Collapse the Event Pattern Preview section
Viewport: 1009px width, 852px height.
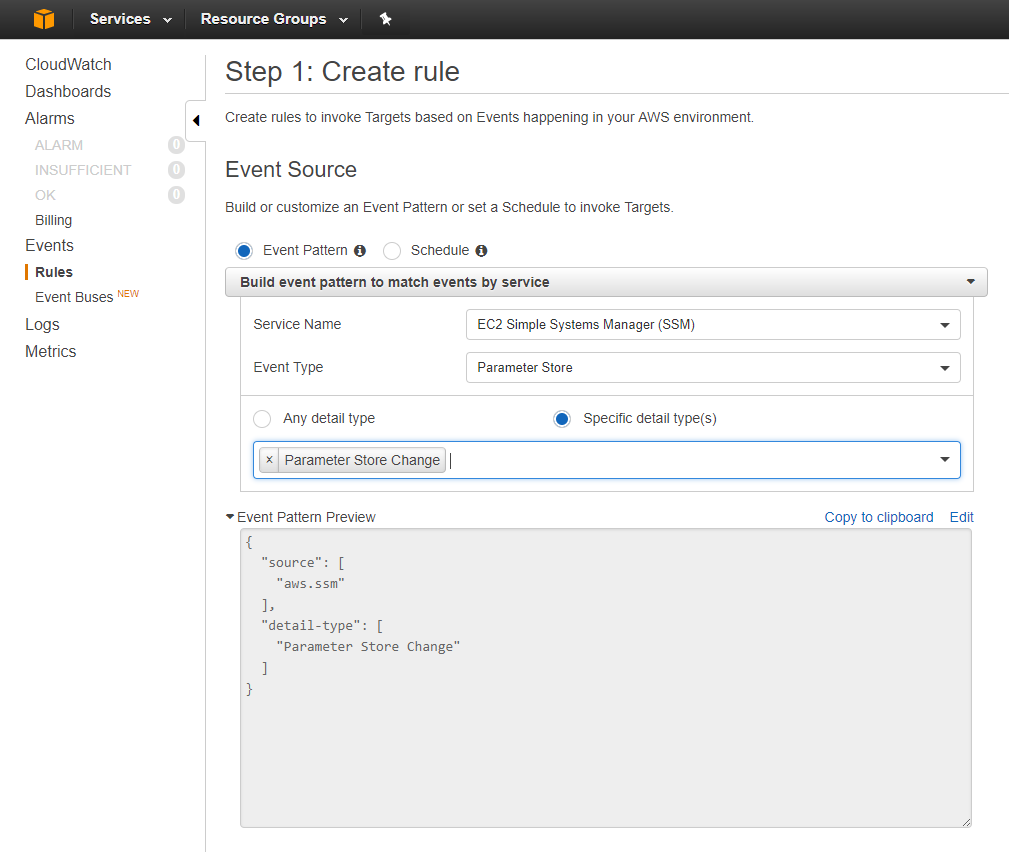tap(231, 517)
